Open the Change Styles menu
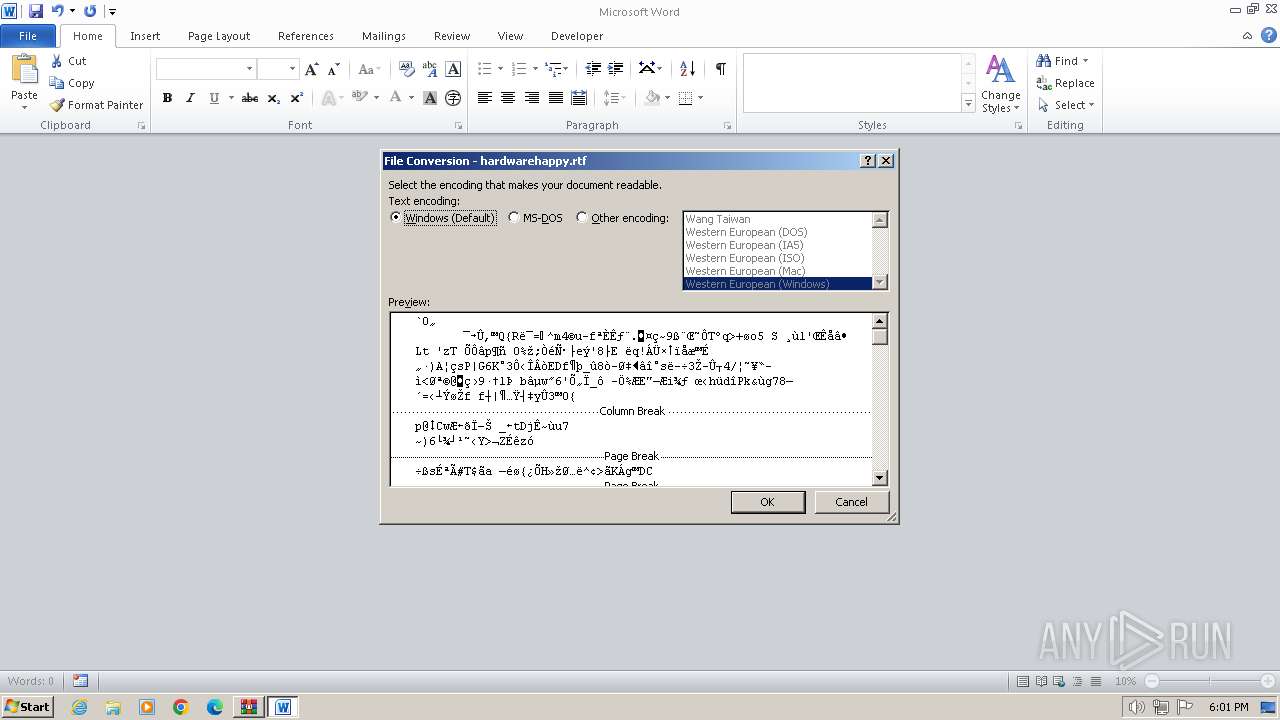Viewport: 1280px width, 720px height. click(1001, 84)
